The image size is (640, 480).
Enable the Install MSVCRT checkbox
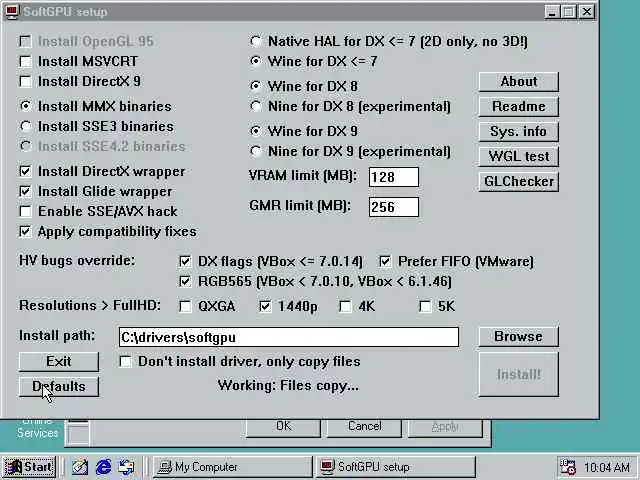25,62
